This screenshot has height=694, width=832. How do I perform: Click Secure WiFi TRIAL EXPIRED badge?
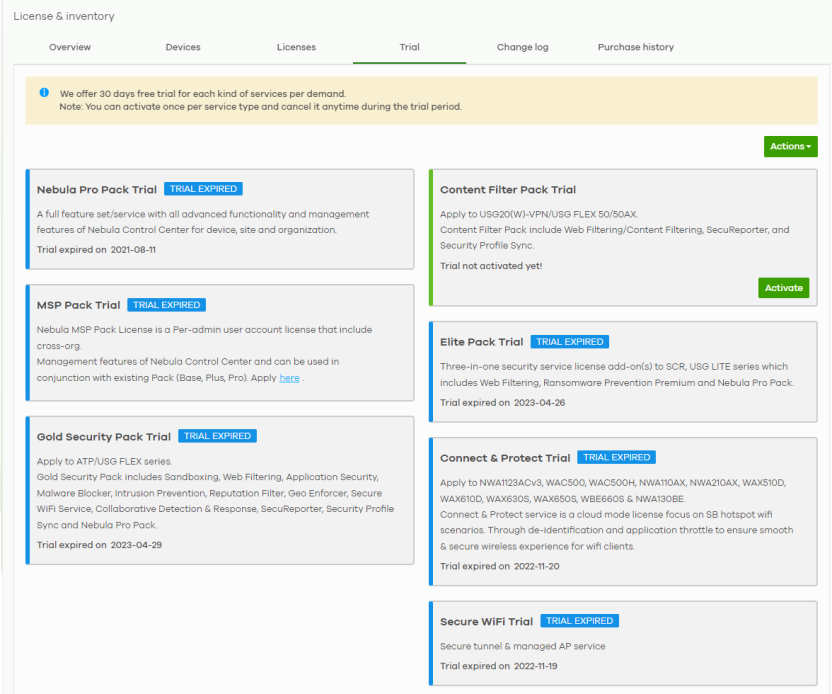coord(579,621)
